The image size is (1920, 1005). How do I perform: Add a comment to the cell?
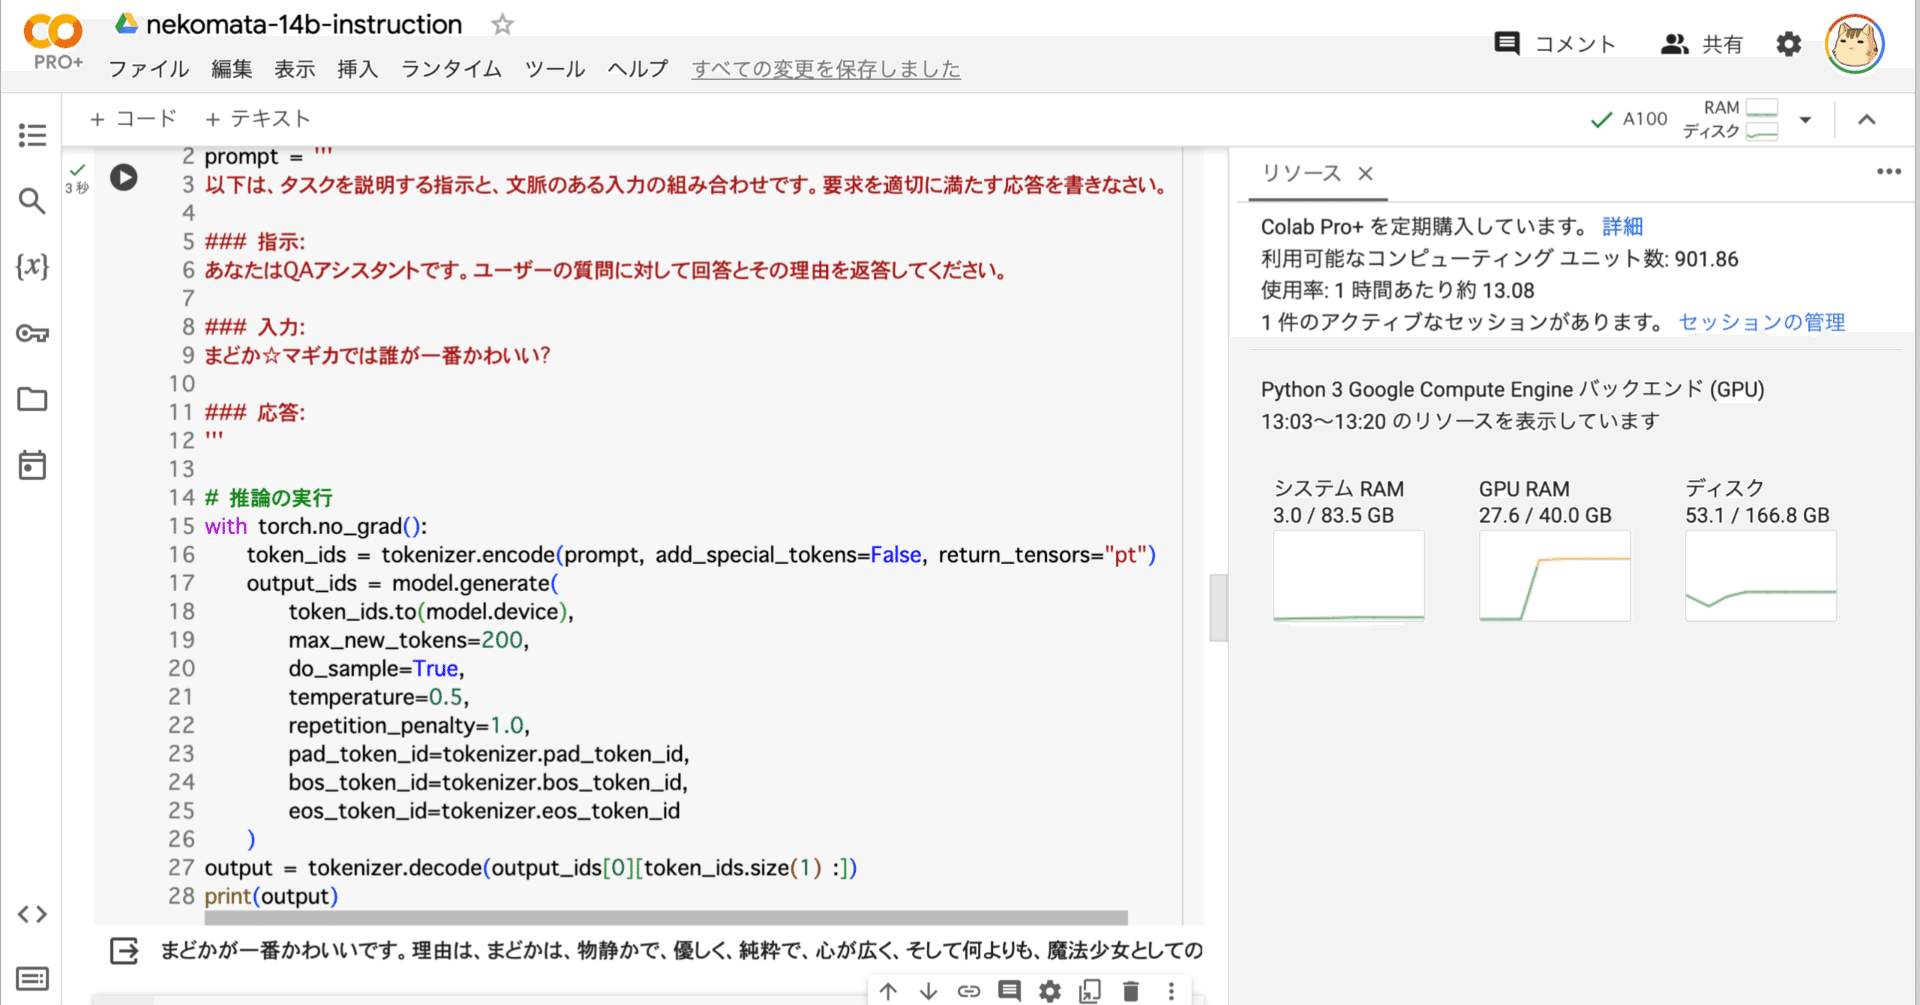1009,991
